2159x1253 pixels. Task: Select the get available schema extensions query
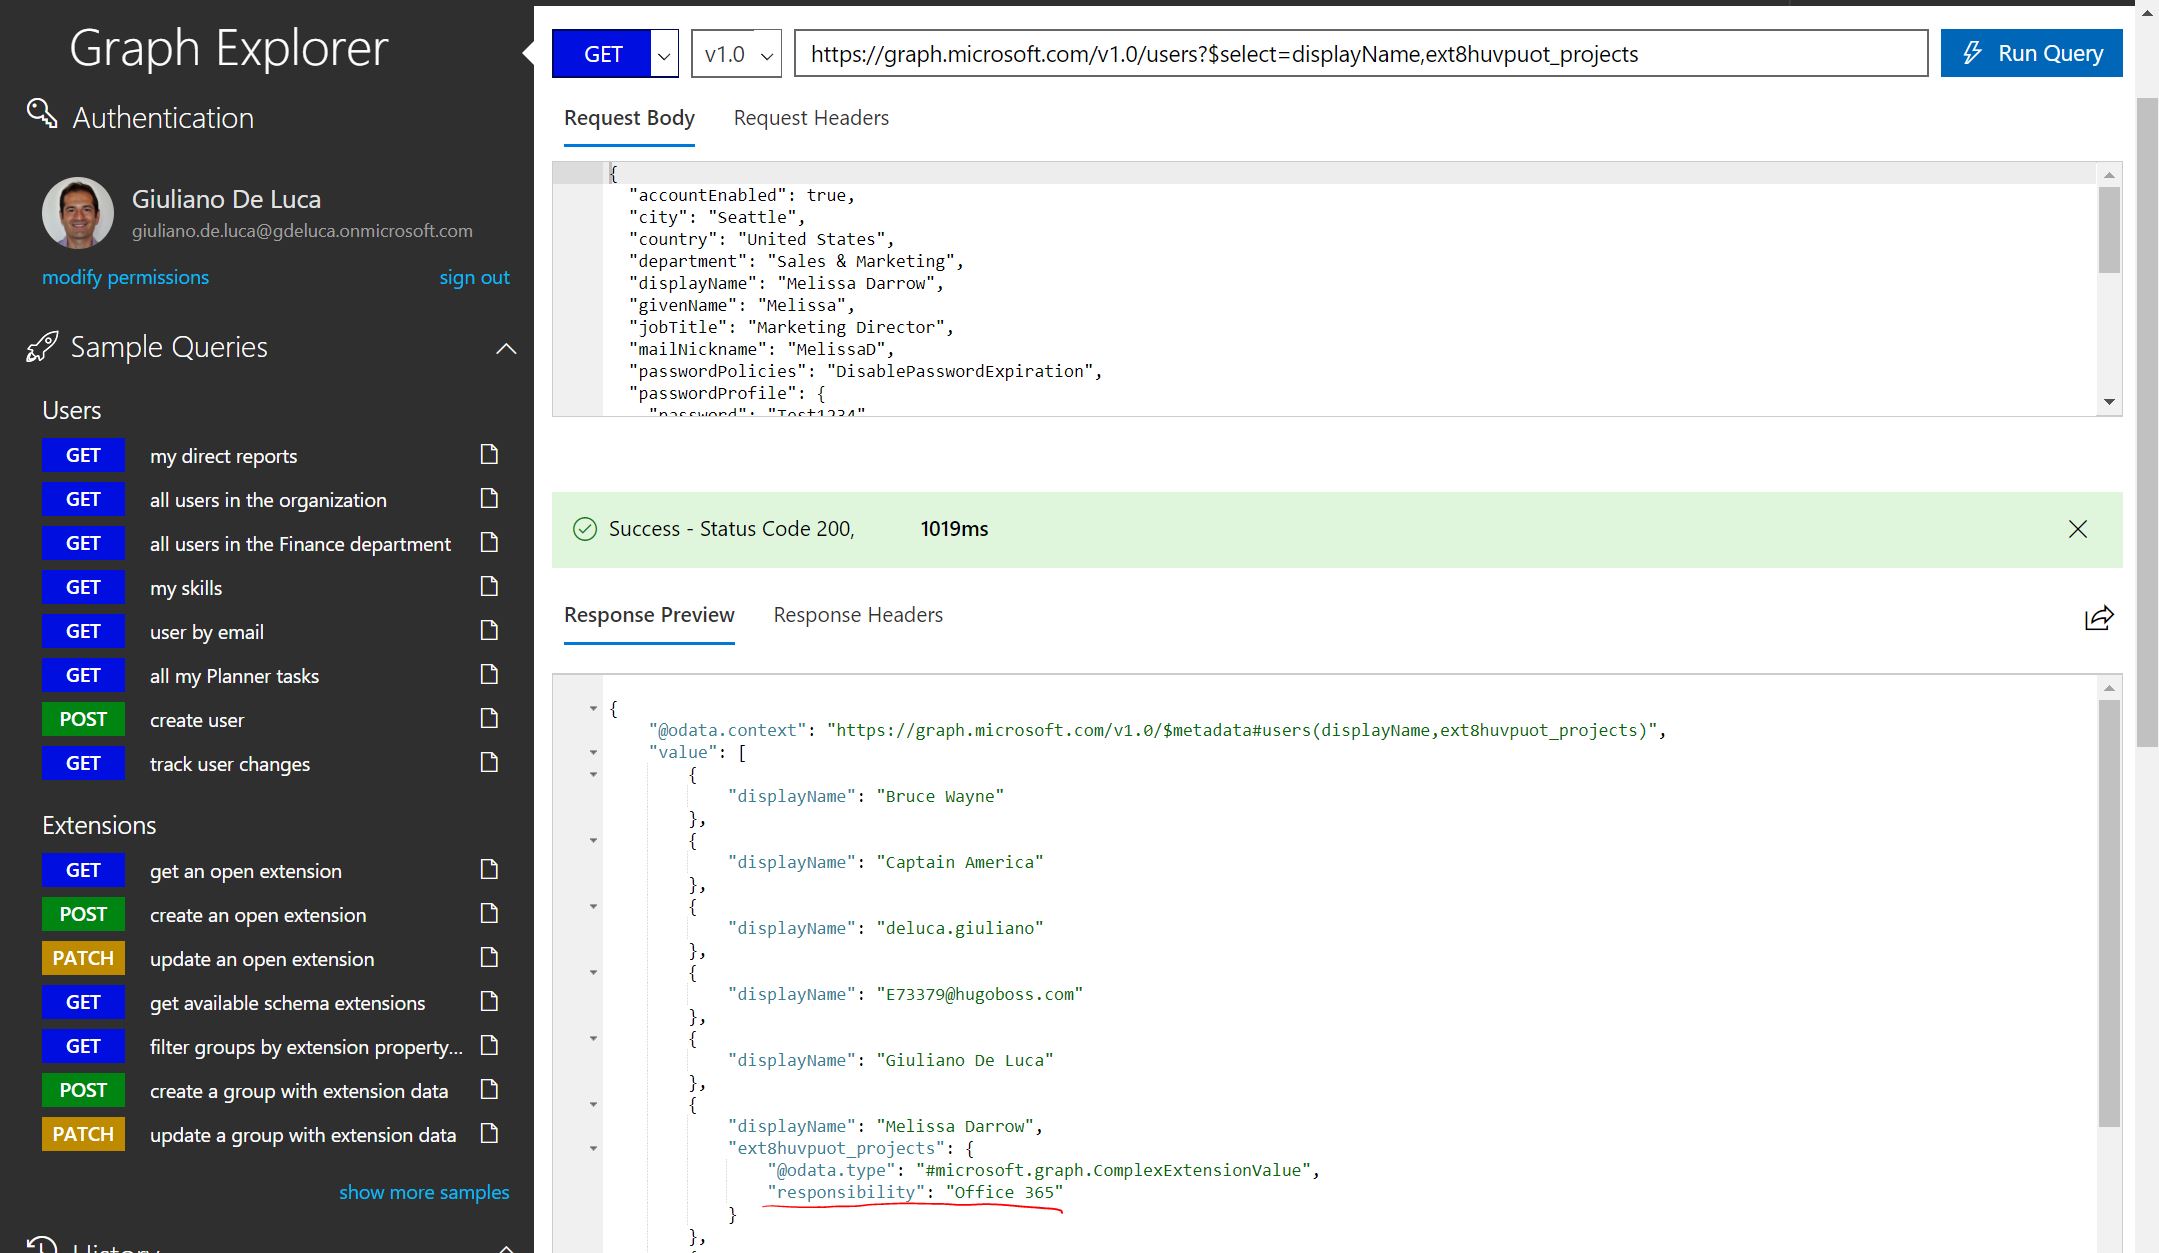pos(287,1003)
